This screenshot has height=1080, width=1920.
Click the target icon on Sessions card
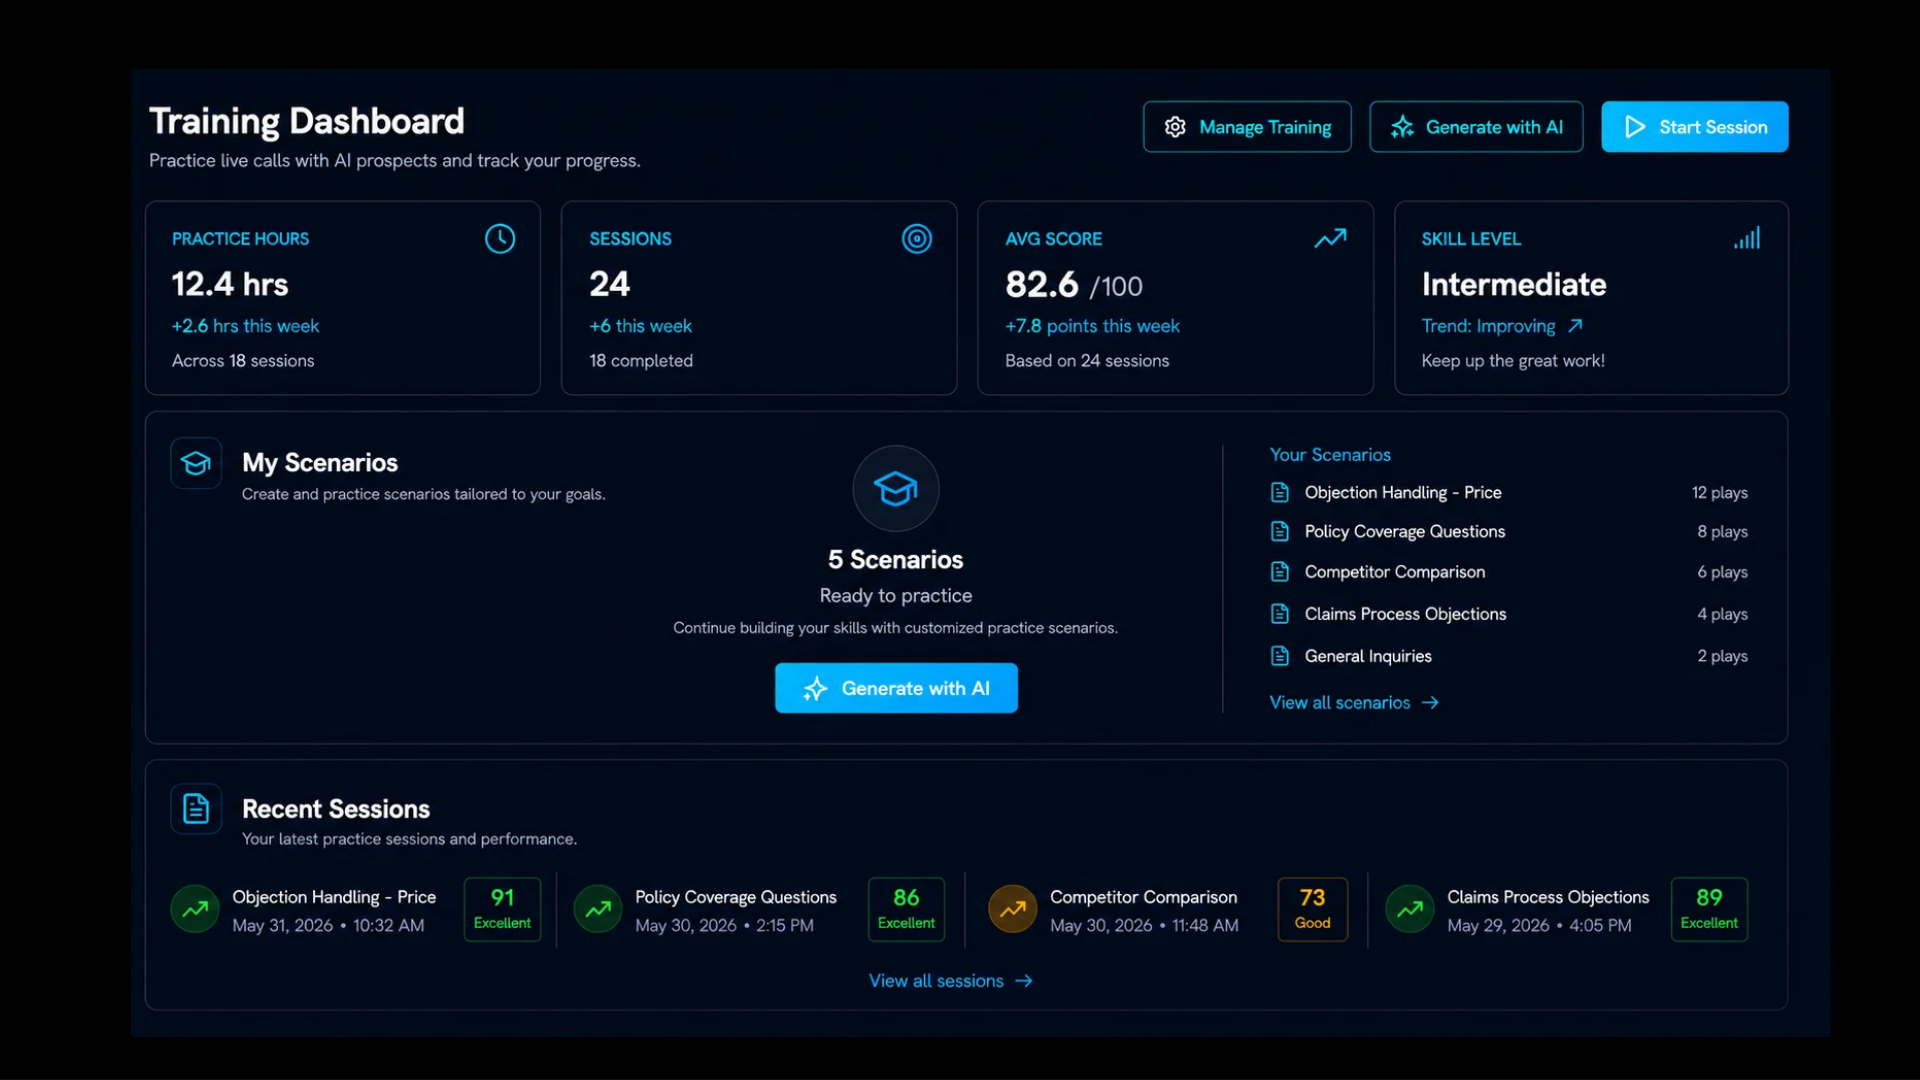(x=916, y=239)
